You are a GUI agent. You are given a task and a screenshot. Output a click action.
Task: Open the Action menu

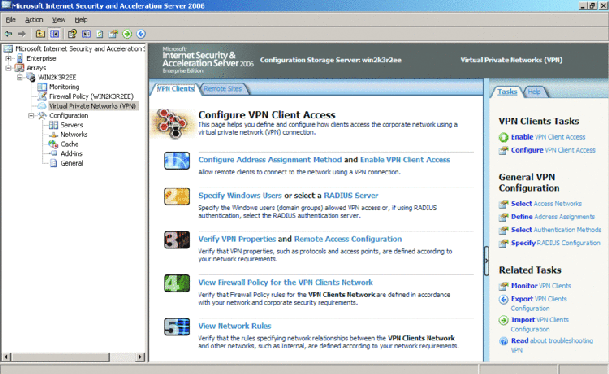coord(34,20)
